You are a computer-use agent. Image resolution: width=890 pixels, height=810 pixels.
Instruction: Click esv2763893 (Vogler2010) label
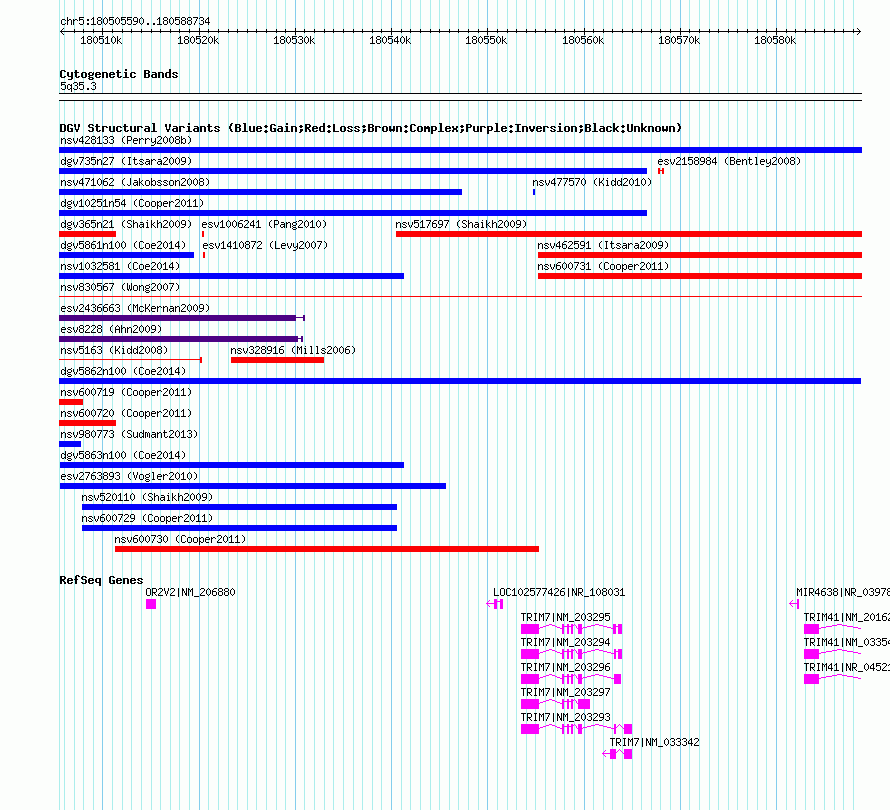(129, 476)
